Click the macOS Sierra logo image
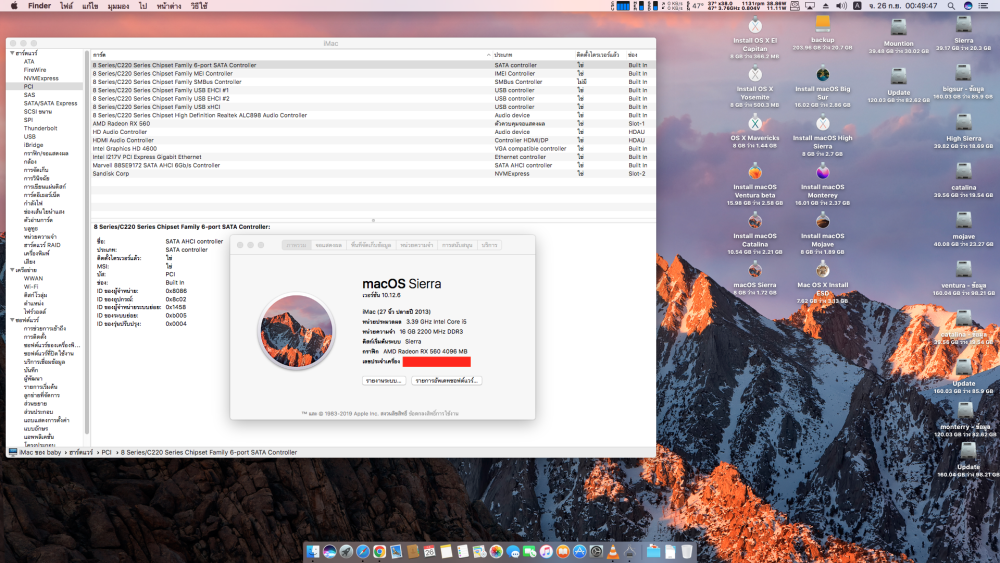The height and width of the screenshot is (563, 1000). click(x=296, y=331)
